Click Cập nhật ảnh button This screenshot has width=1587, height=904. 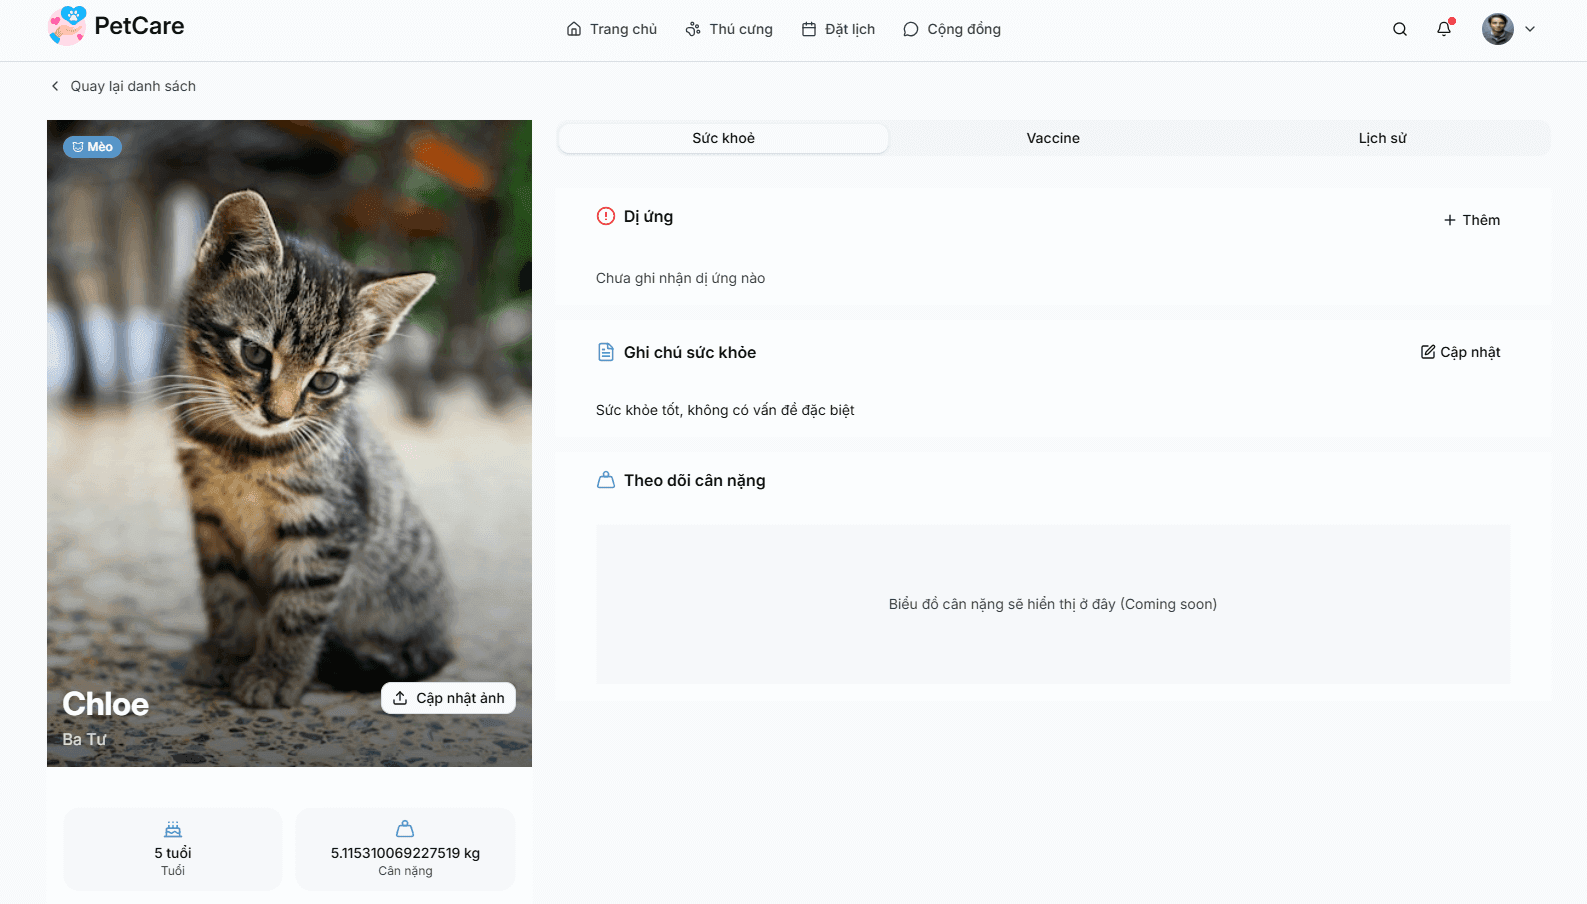[448, 698]
